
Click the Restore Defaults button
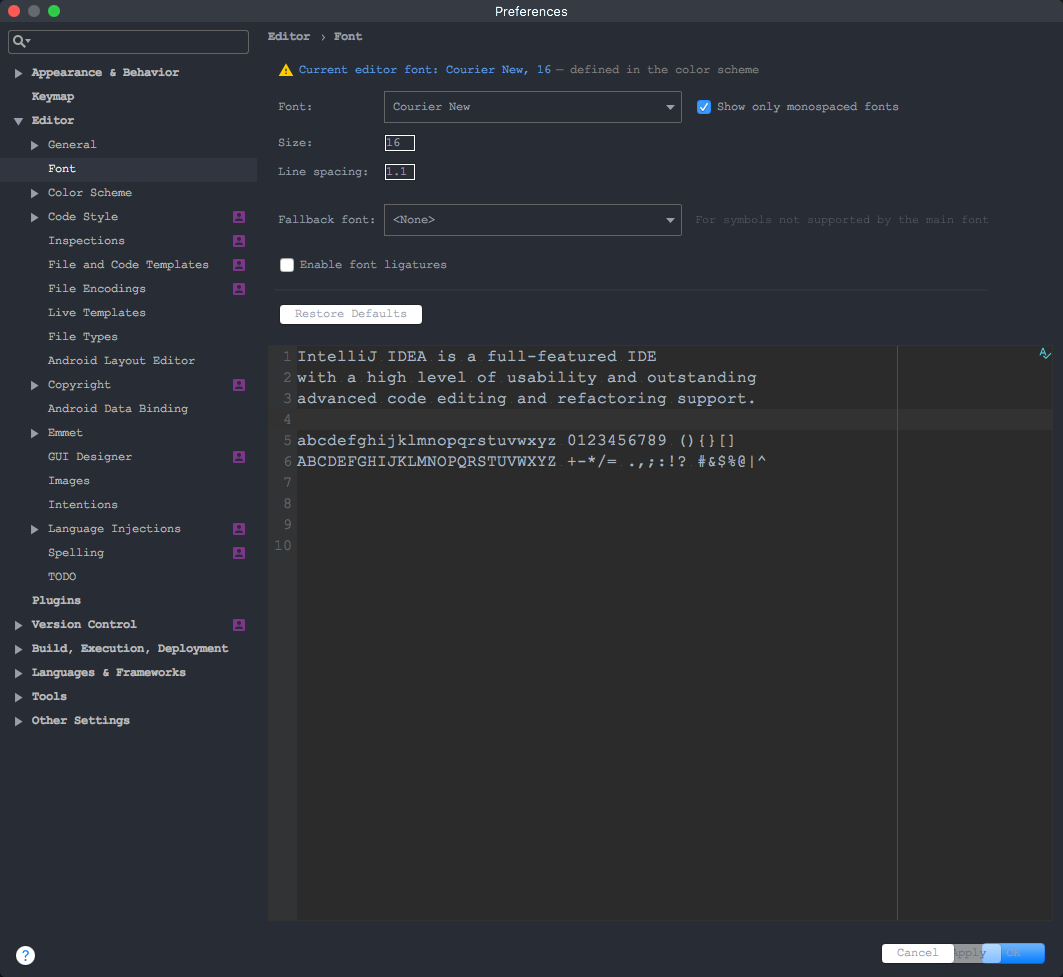(x=350, y=314)
